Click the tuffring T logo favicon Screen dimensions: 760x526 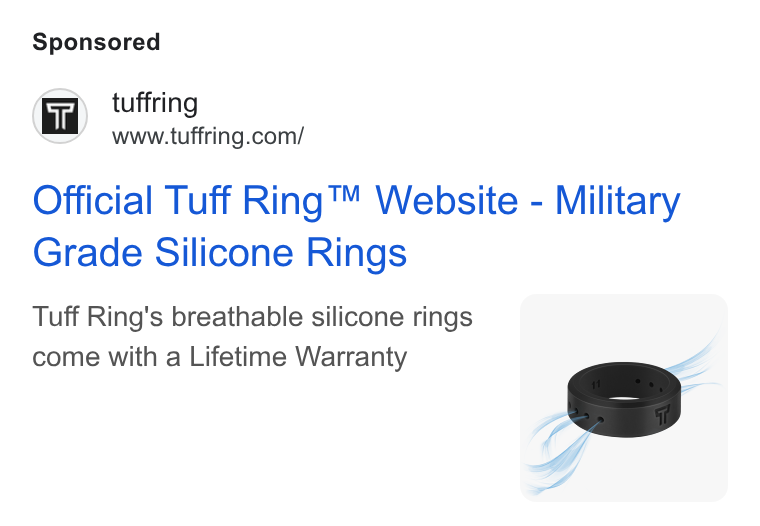(x=60, y=116)
